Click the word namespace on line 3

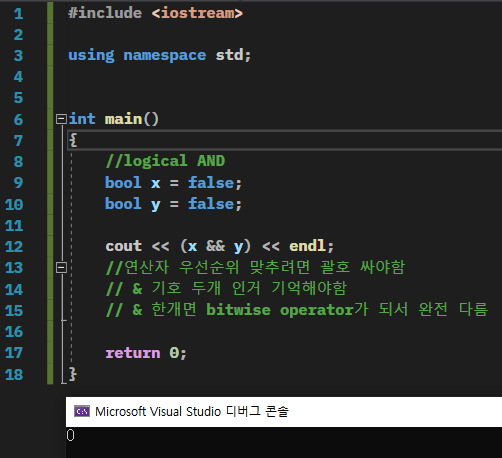[x=165, y=55]
